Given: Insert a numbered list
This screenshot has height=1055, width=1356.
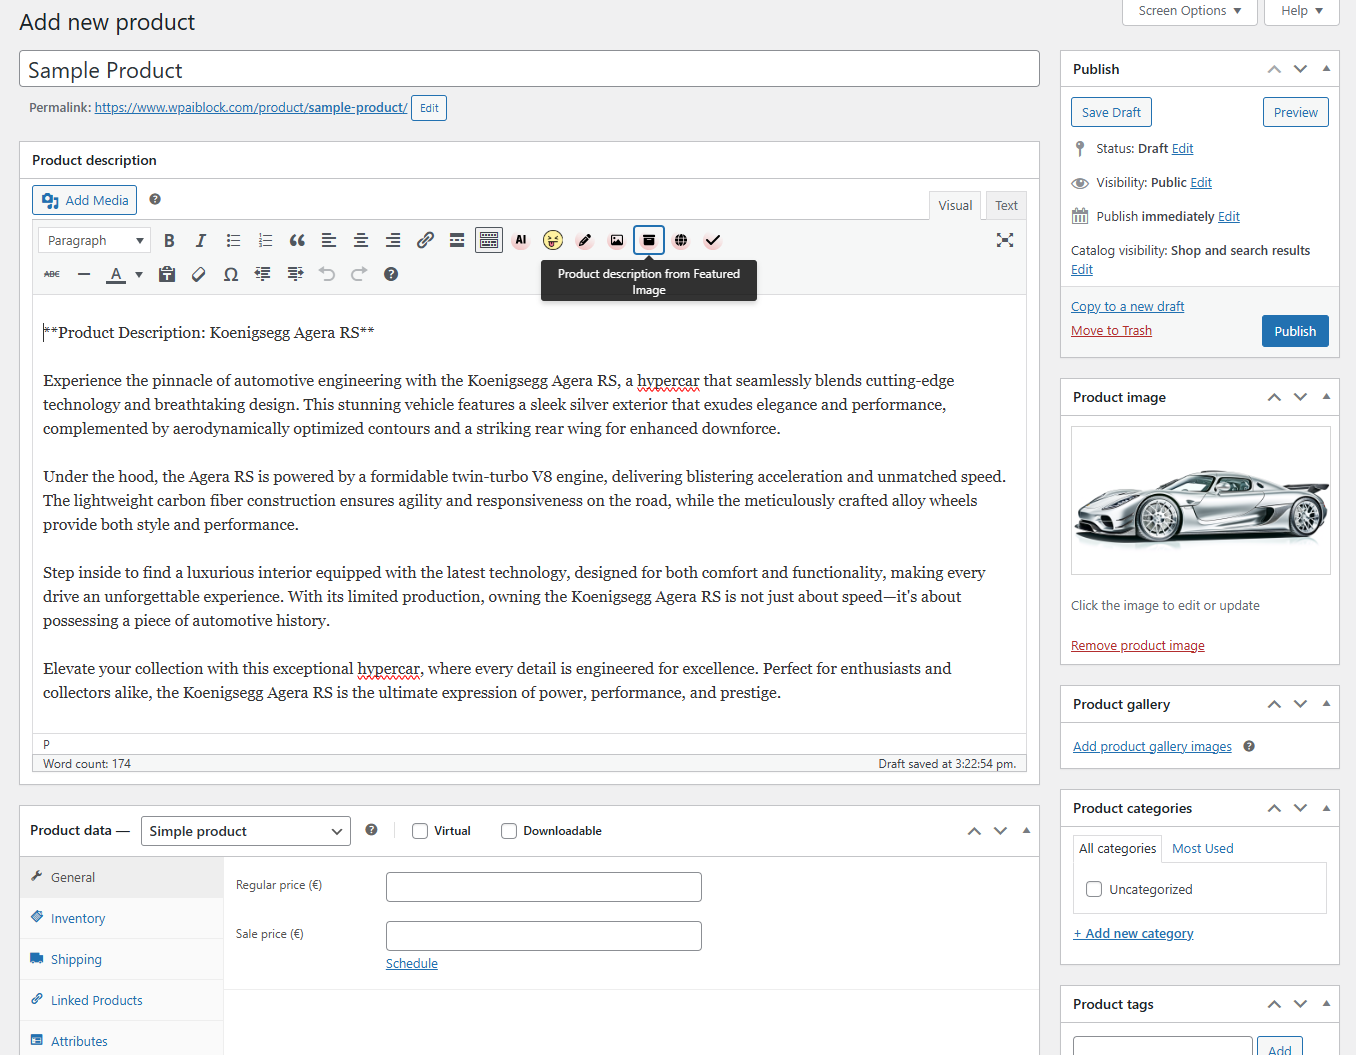Looking at the screenshot, I should (x=265, y=240).
